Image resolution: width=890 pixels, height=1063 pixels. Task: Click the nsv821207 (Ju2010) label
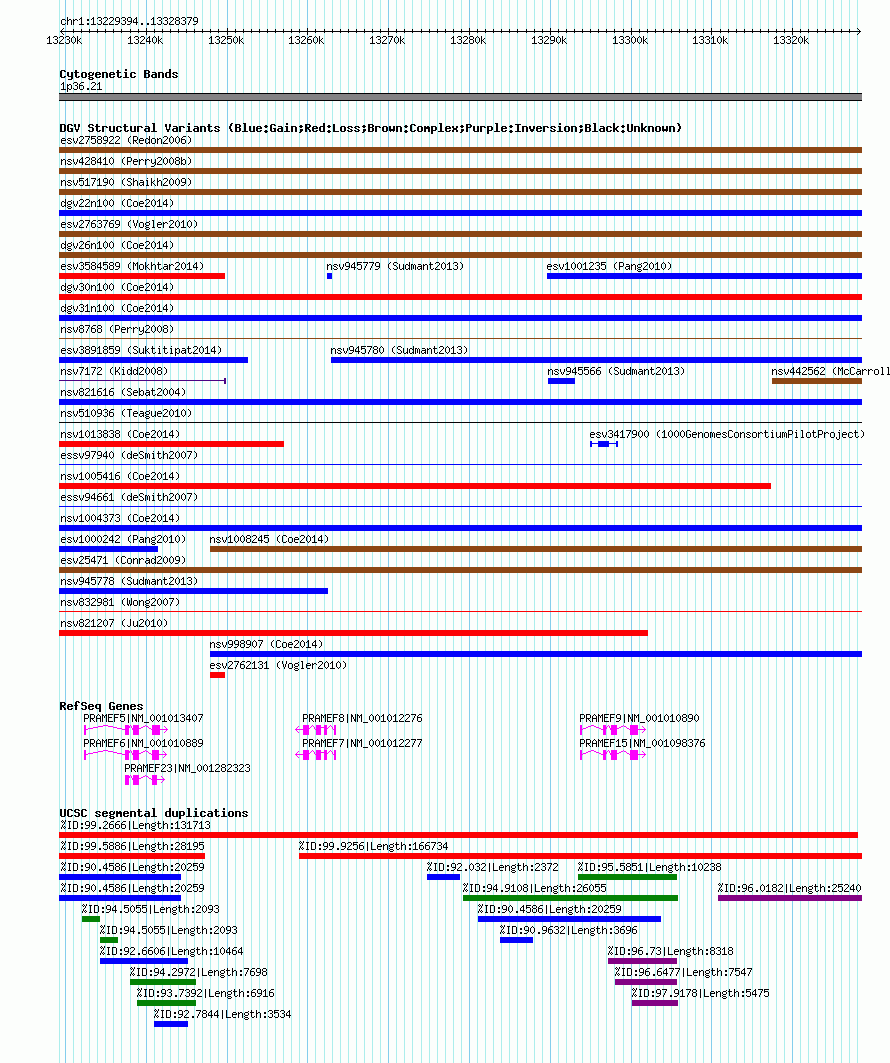pyautogui.click(x=114, y=624)
